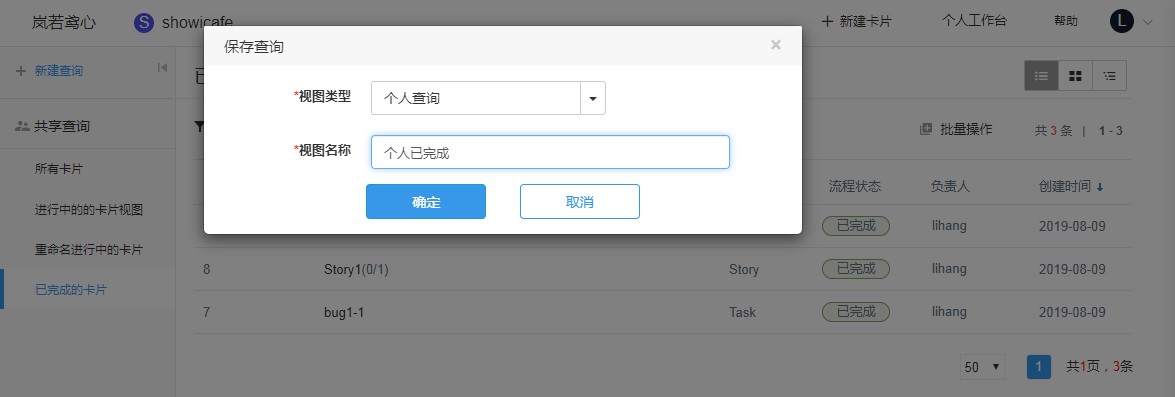1175x397 pixels.
Task: Click 已完成 status of Story1 row
Action: 856,269
